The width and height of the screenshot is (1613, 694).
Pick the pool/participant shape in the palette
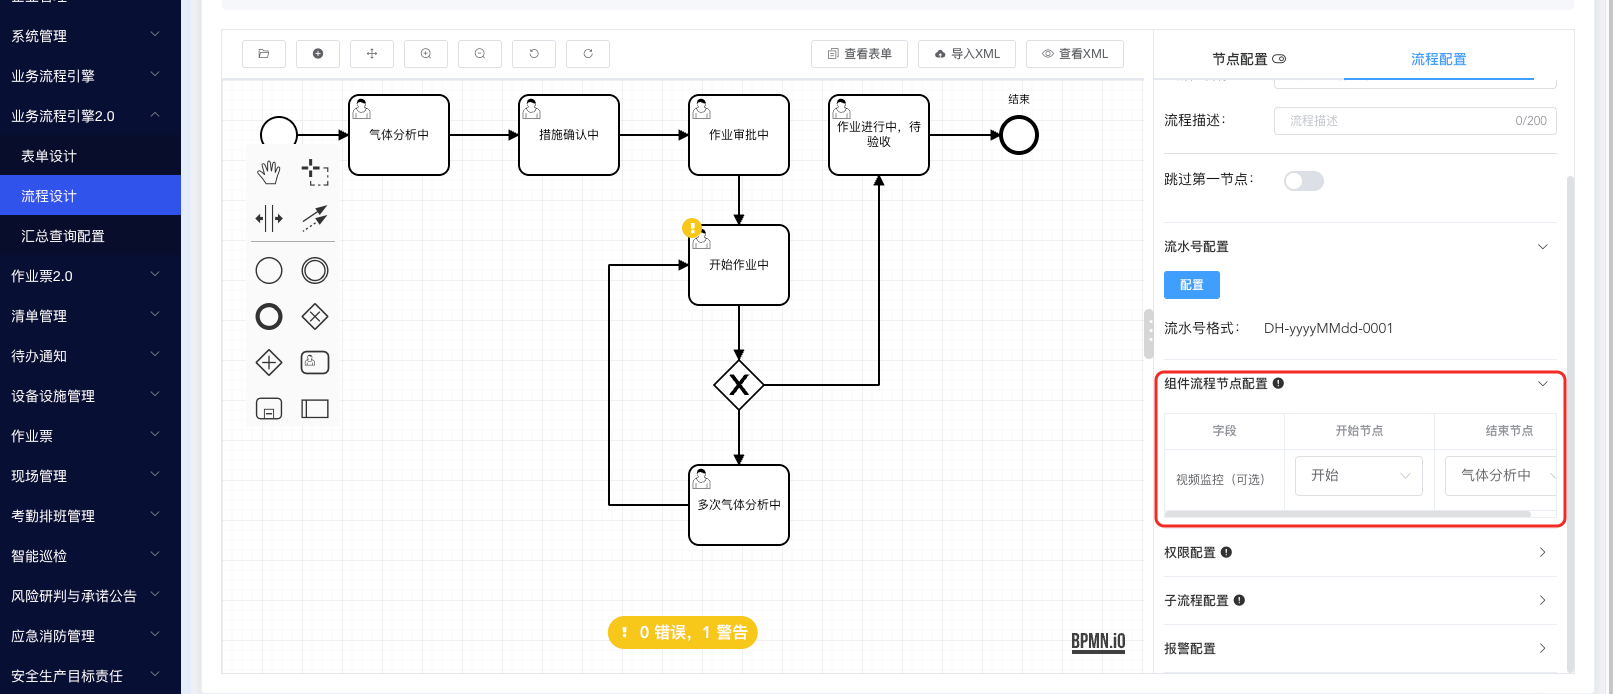(315, 408)
